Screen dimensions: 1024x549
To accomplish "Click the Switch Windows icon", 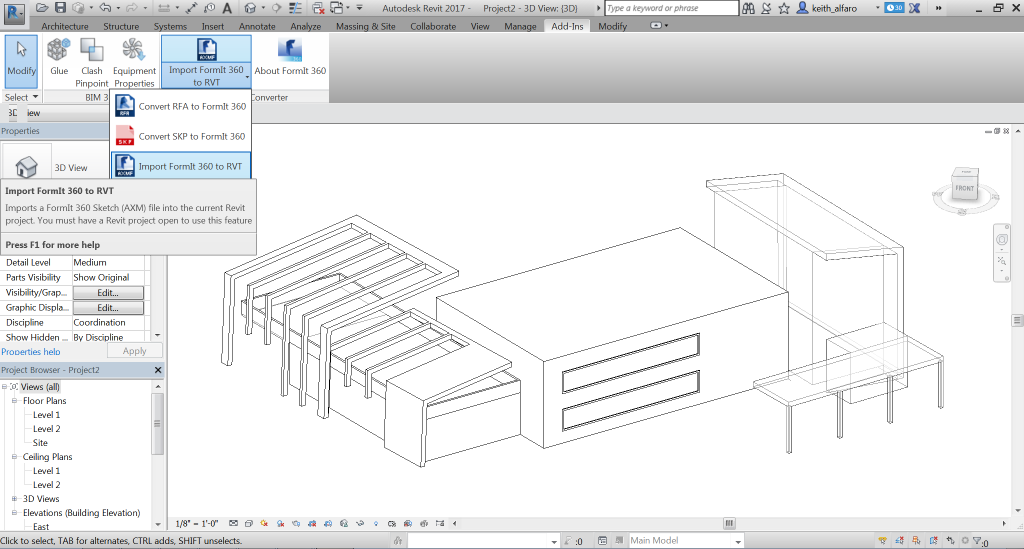I will [336, 8].
